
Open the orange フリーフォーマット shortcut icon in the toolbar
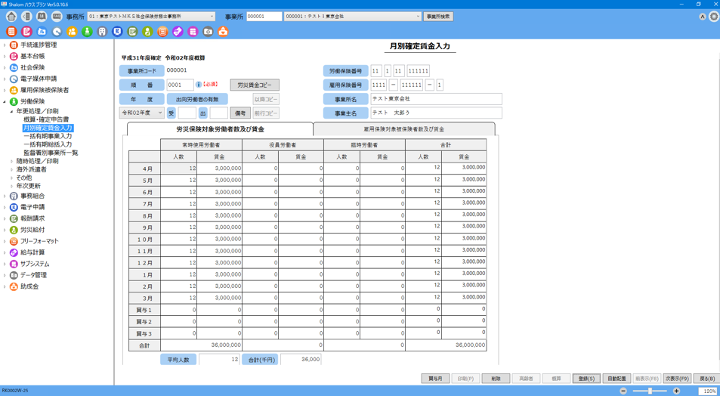(x=163, y=32)
